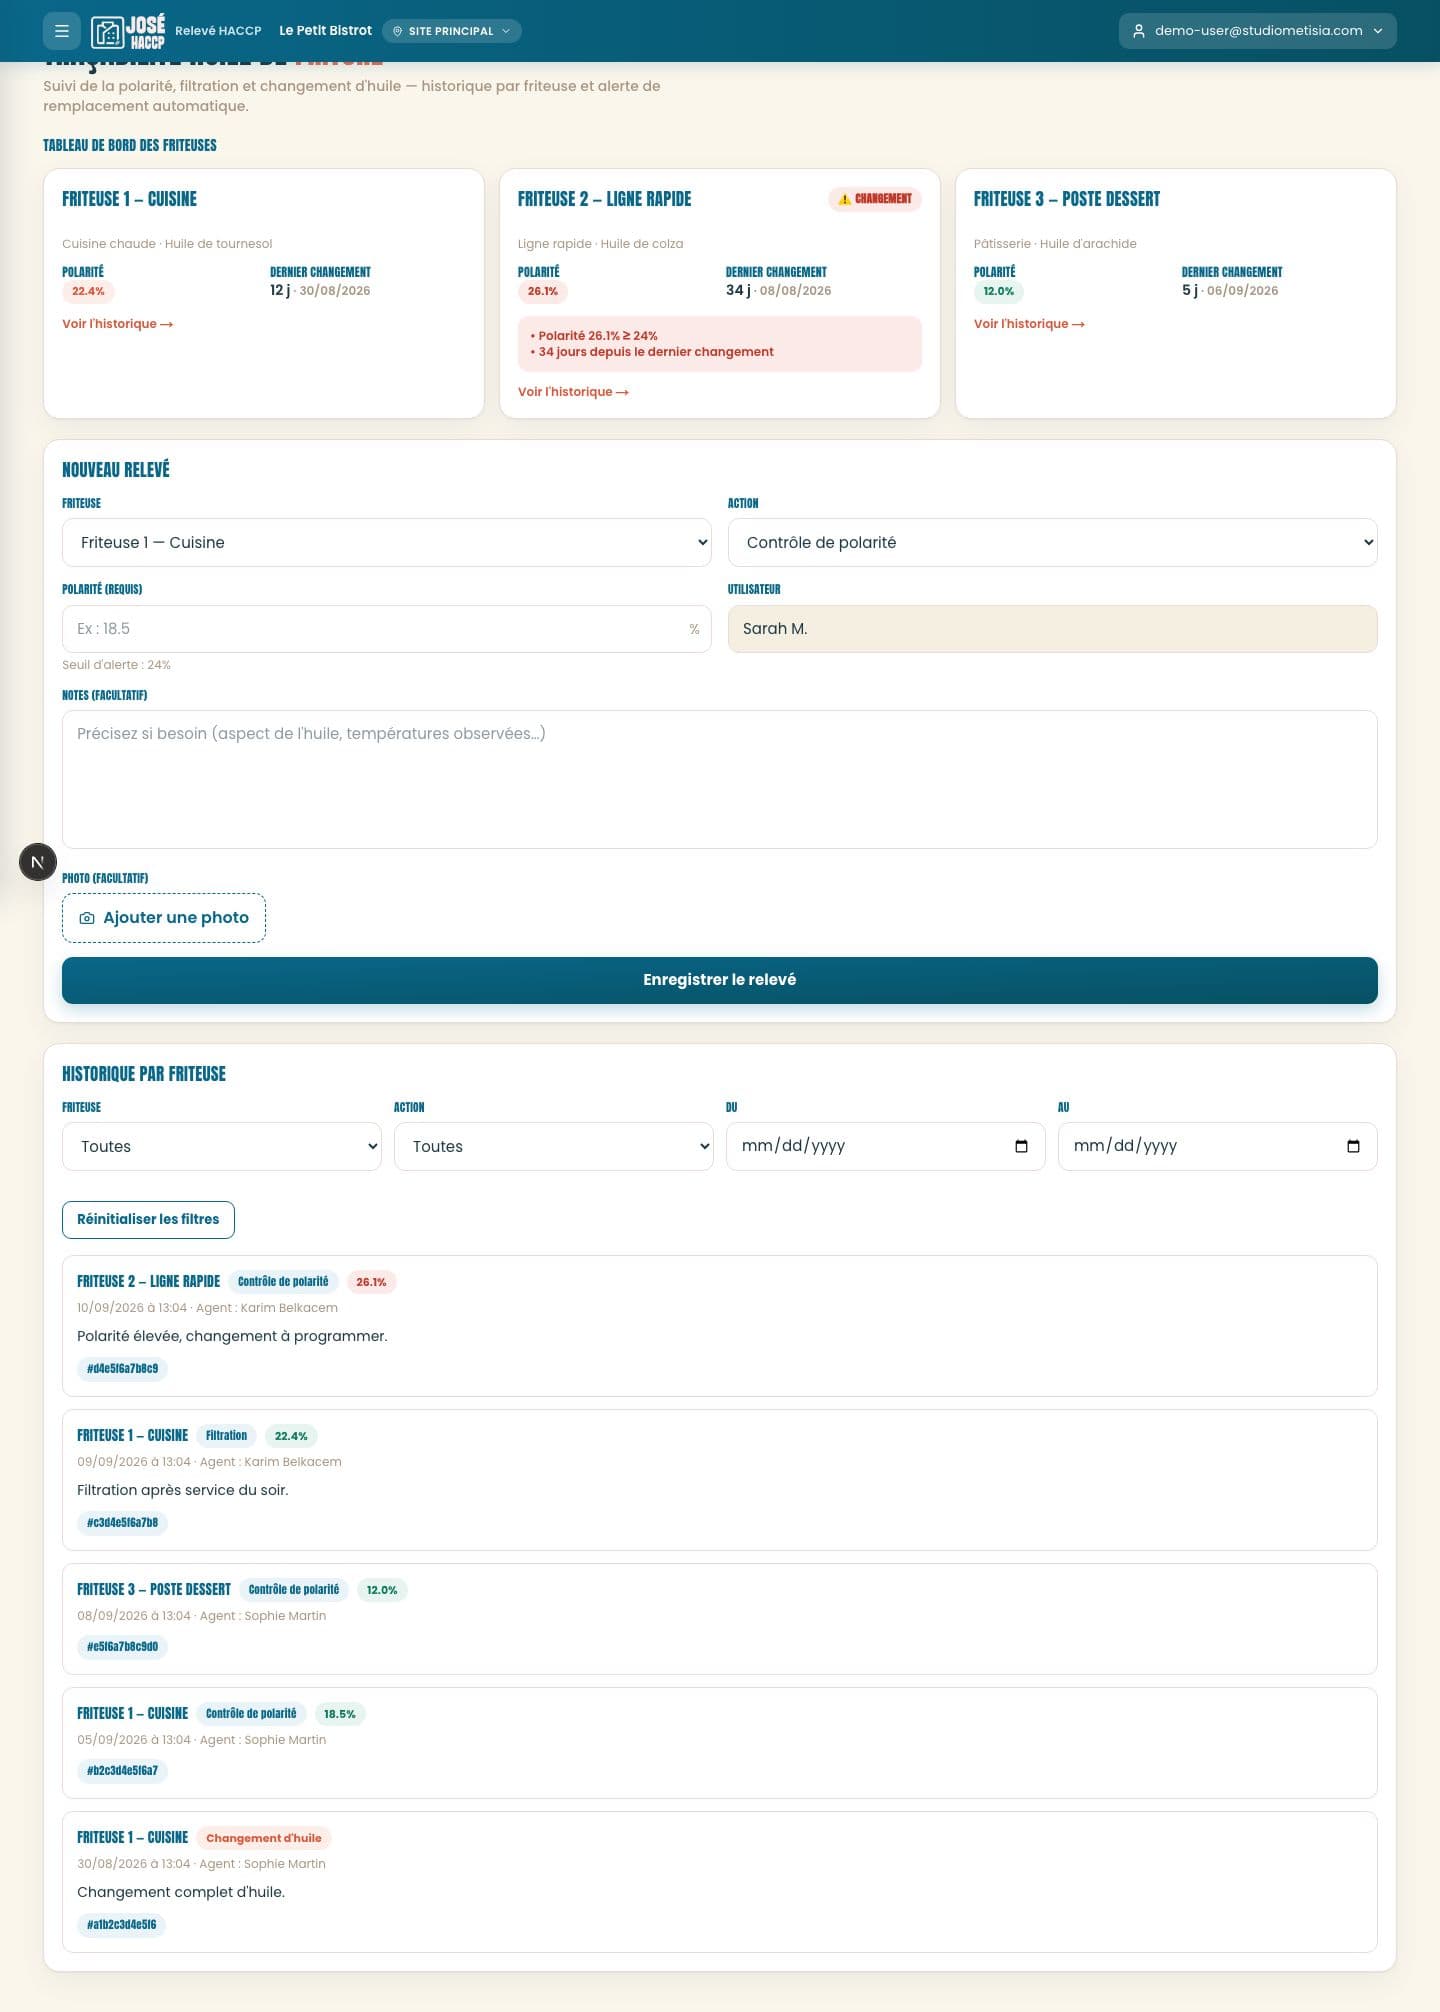Viewport: 1440px width, 2012px height.
Task: Open calendar picker in Du date field
Action: (x=1021, y=1146)
